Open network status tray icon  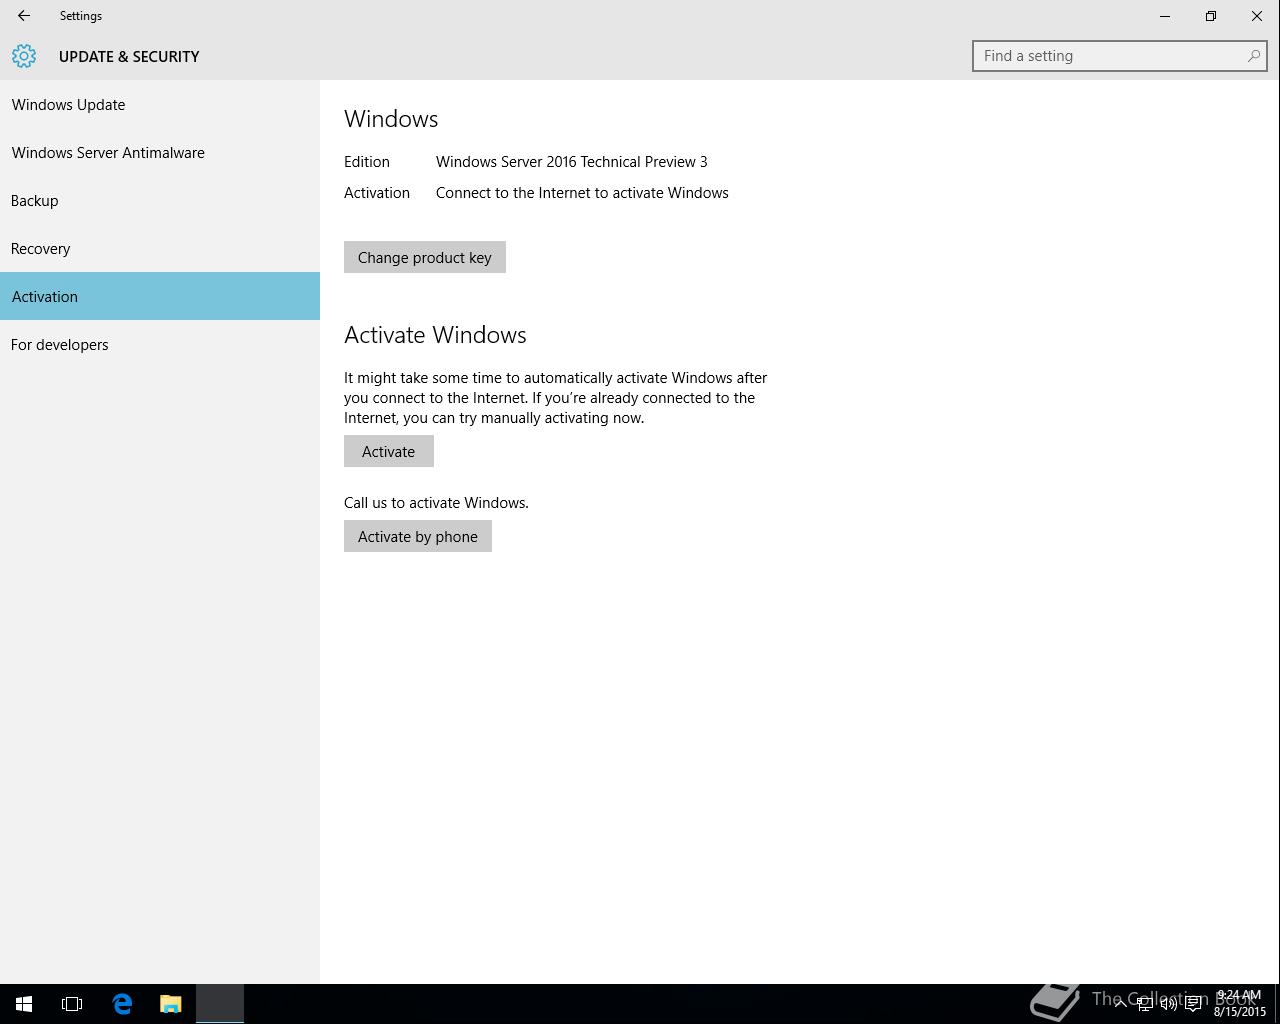coord(1145,1004)
